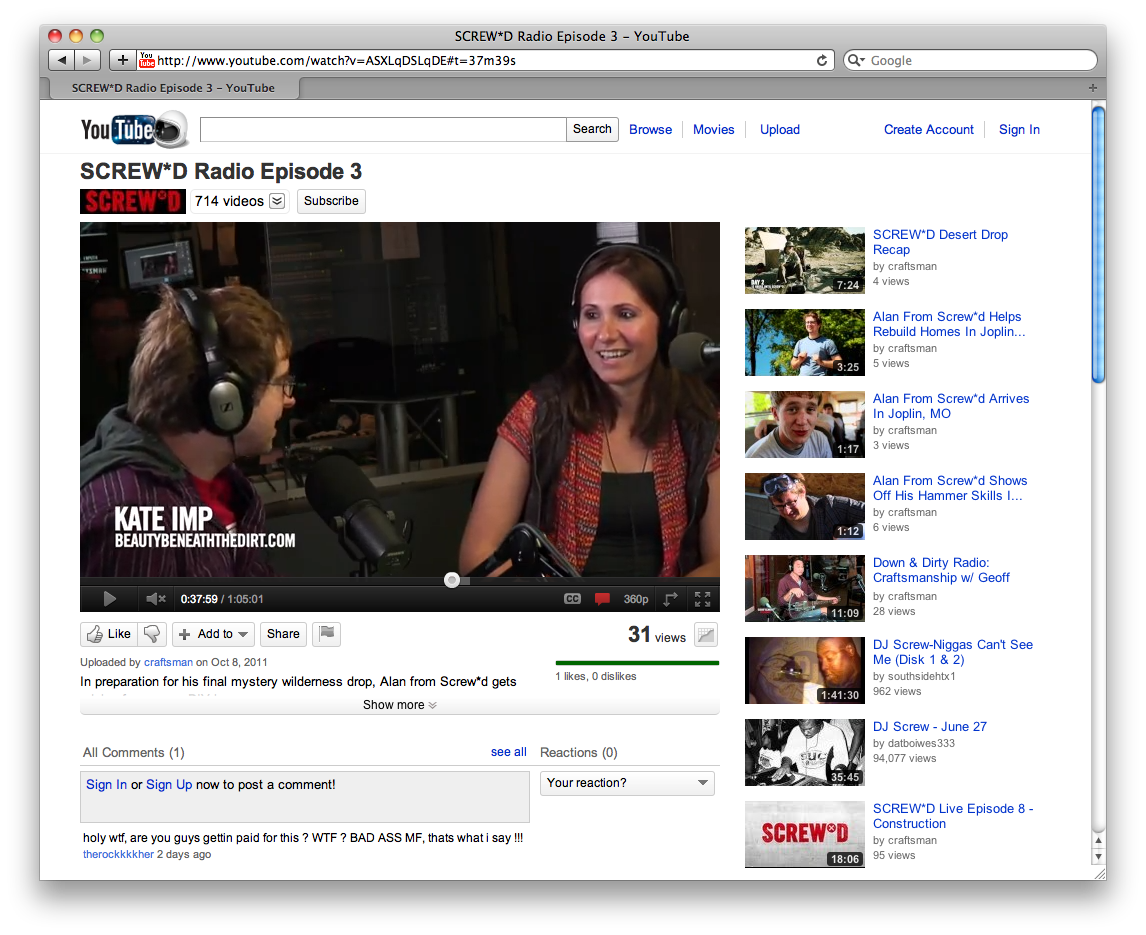Open 'DJ Screw - June 27' thumbnail
Screen dimensions: 1146x935
tap(805, 752)
